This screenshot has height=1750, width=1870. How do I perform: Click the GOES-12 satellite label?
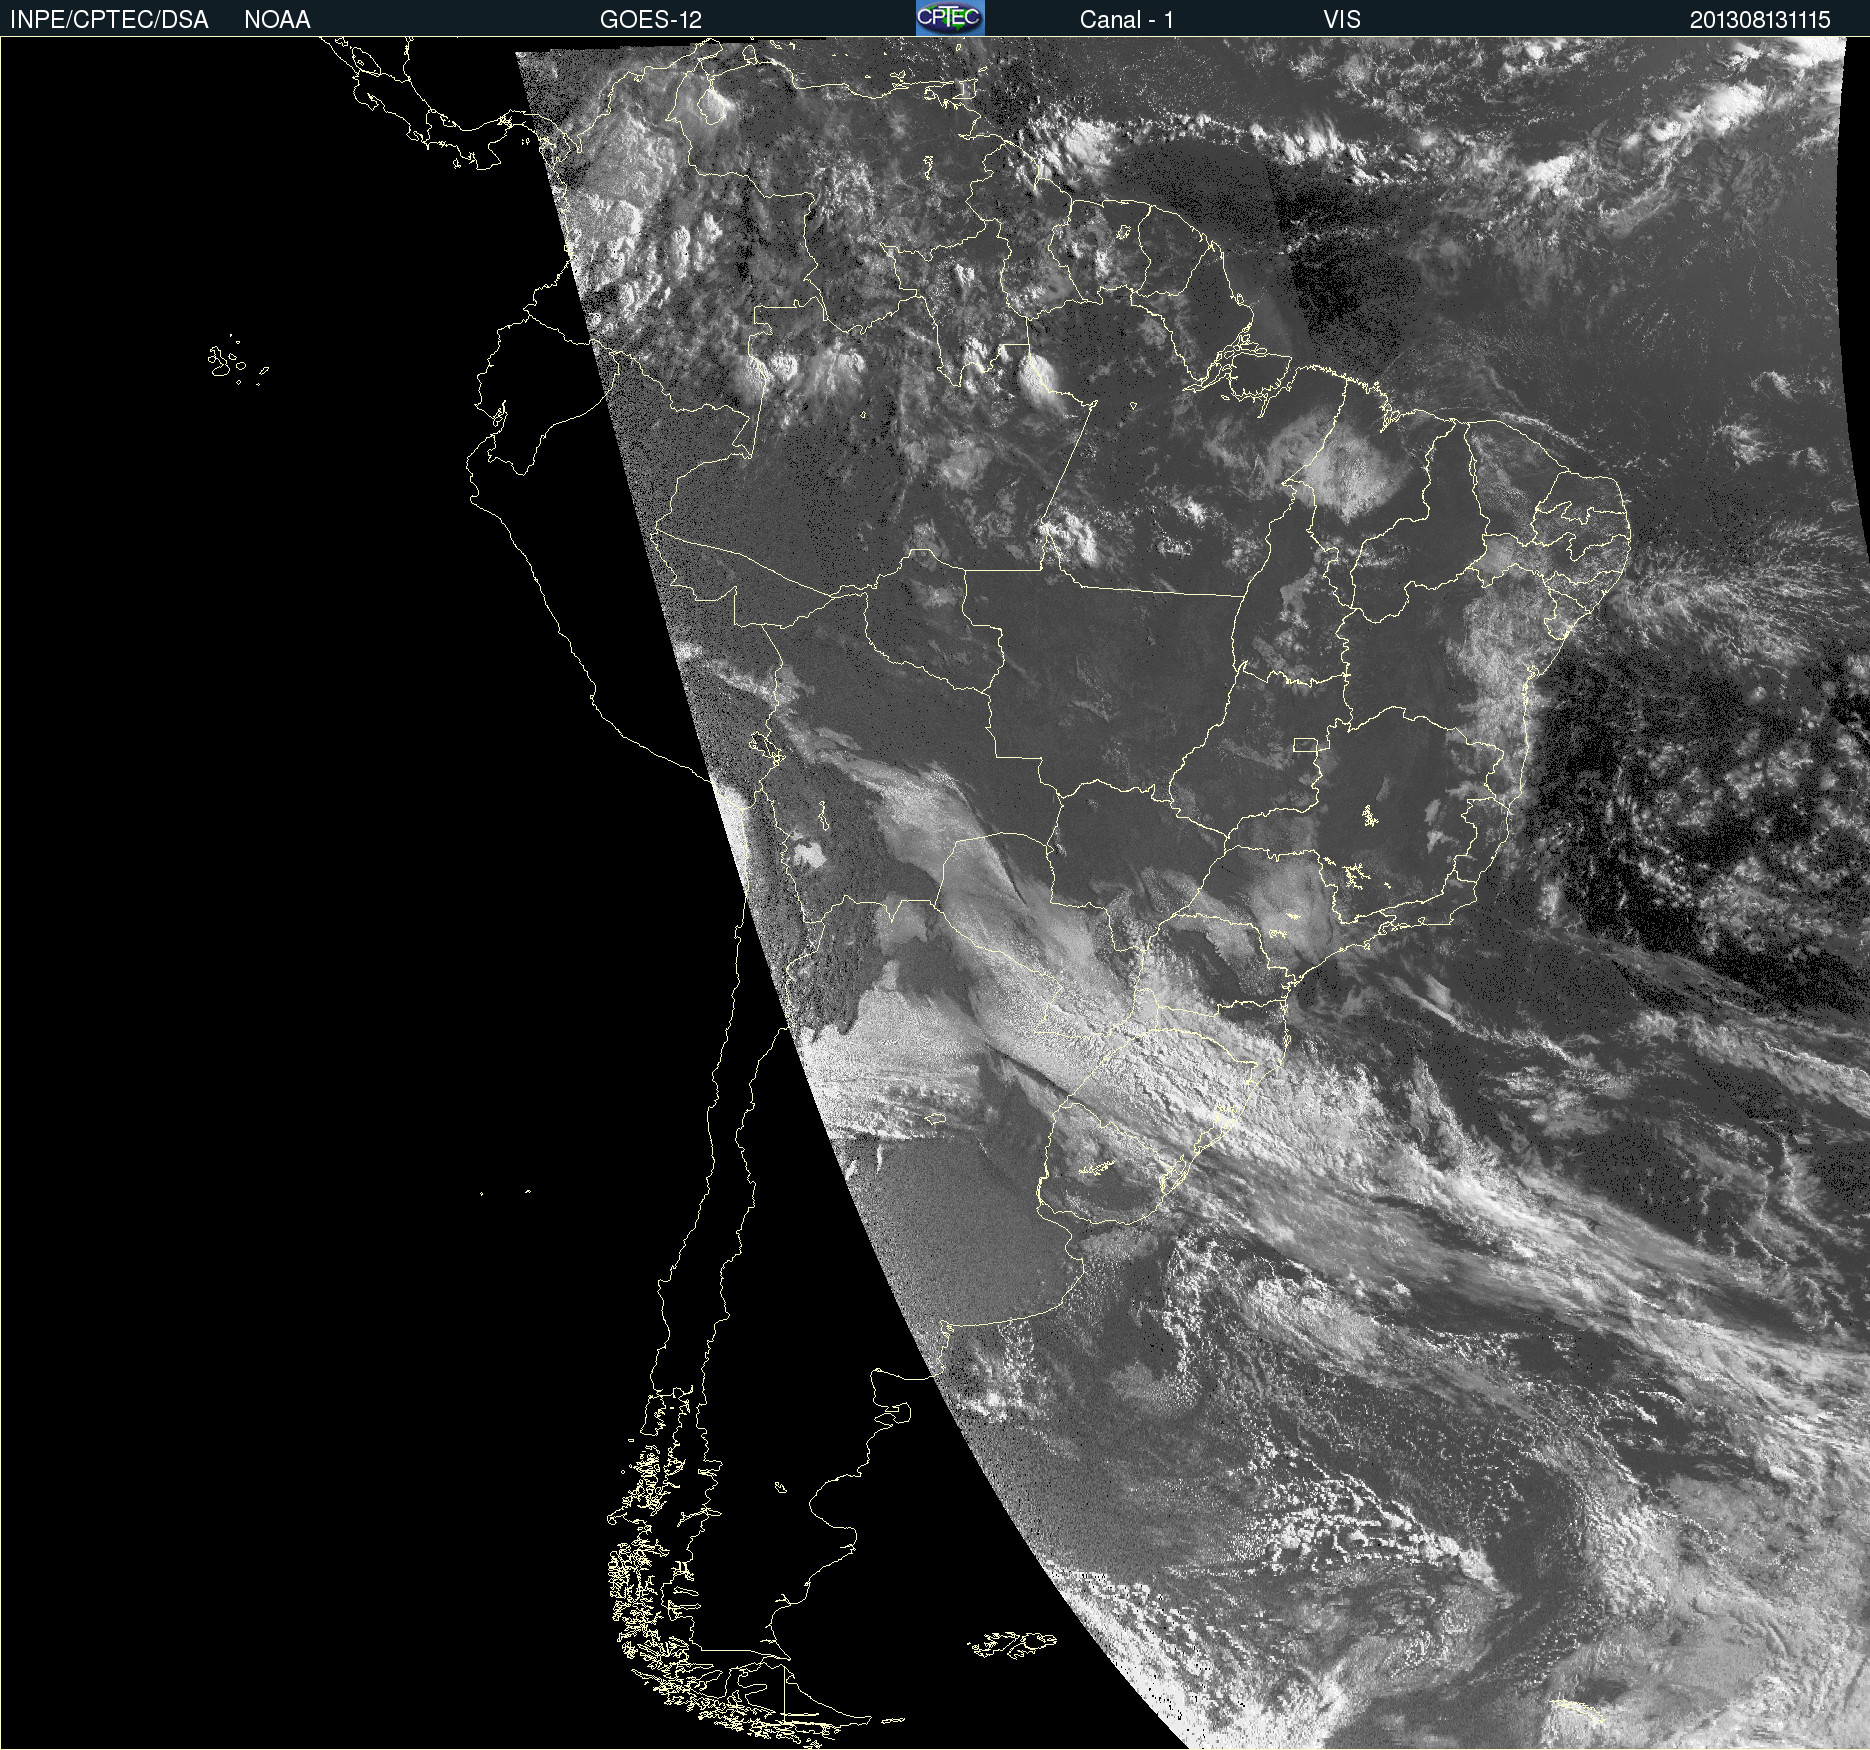pos(651,20)
